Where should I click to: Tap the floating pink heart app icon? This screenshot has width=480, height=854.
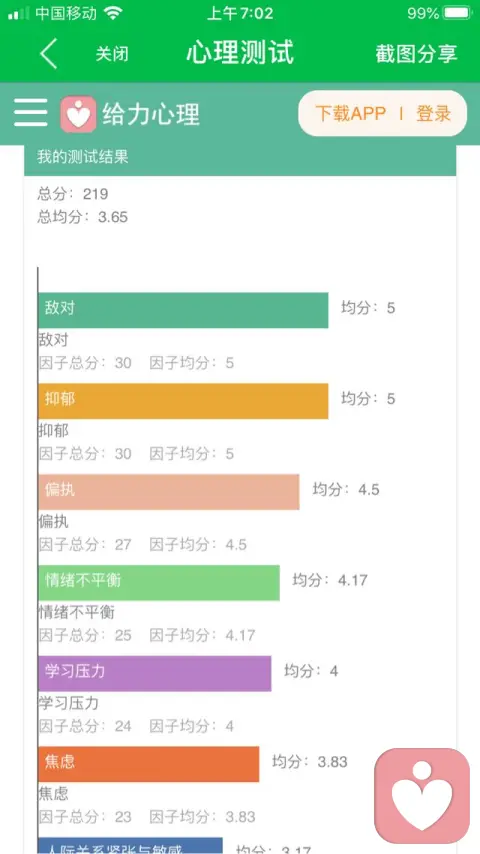click(422, 795)
